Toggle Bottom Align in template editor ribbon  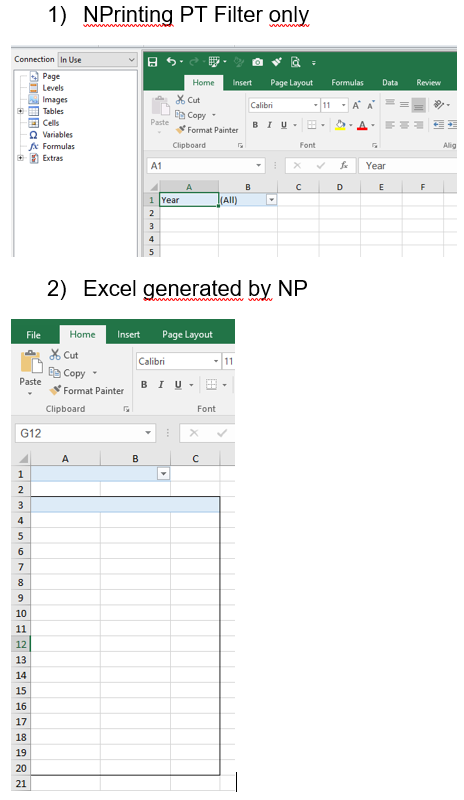pos(419,105)
